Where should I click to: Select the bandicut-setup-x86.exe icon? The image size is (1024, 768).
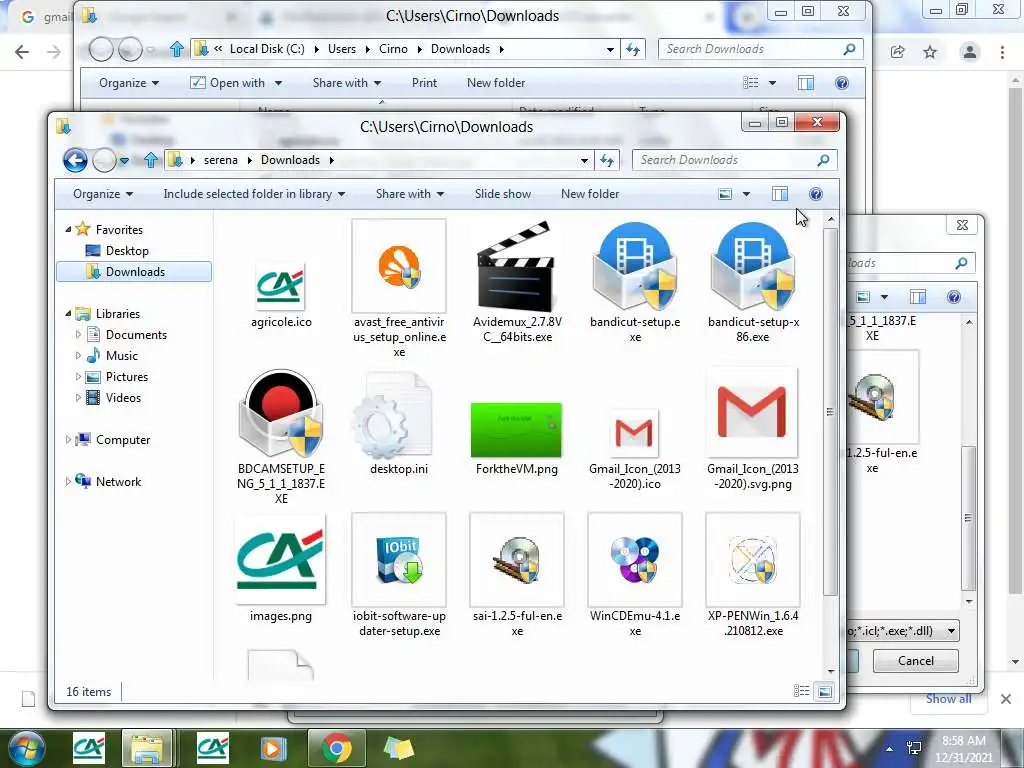click(752, 266)
